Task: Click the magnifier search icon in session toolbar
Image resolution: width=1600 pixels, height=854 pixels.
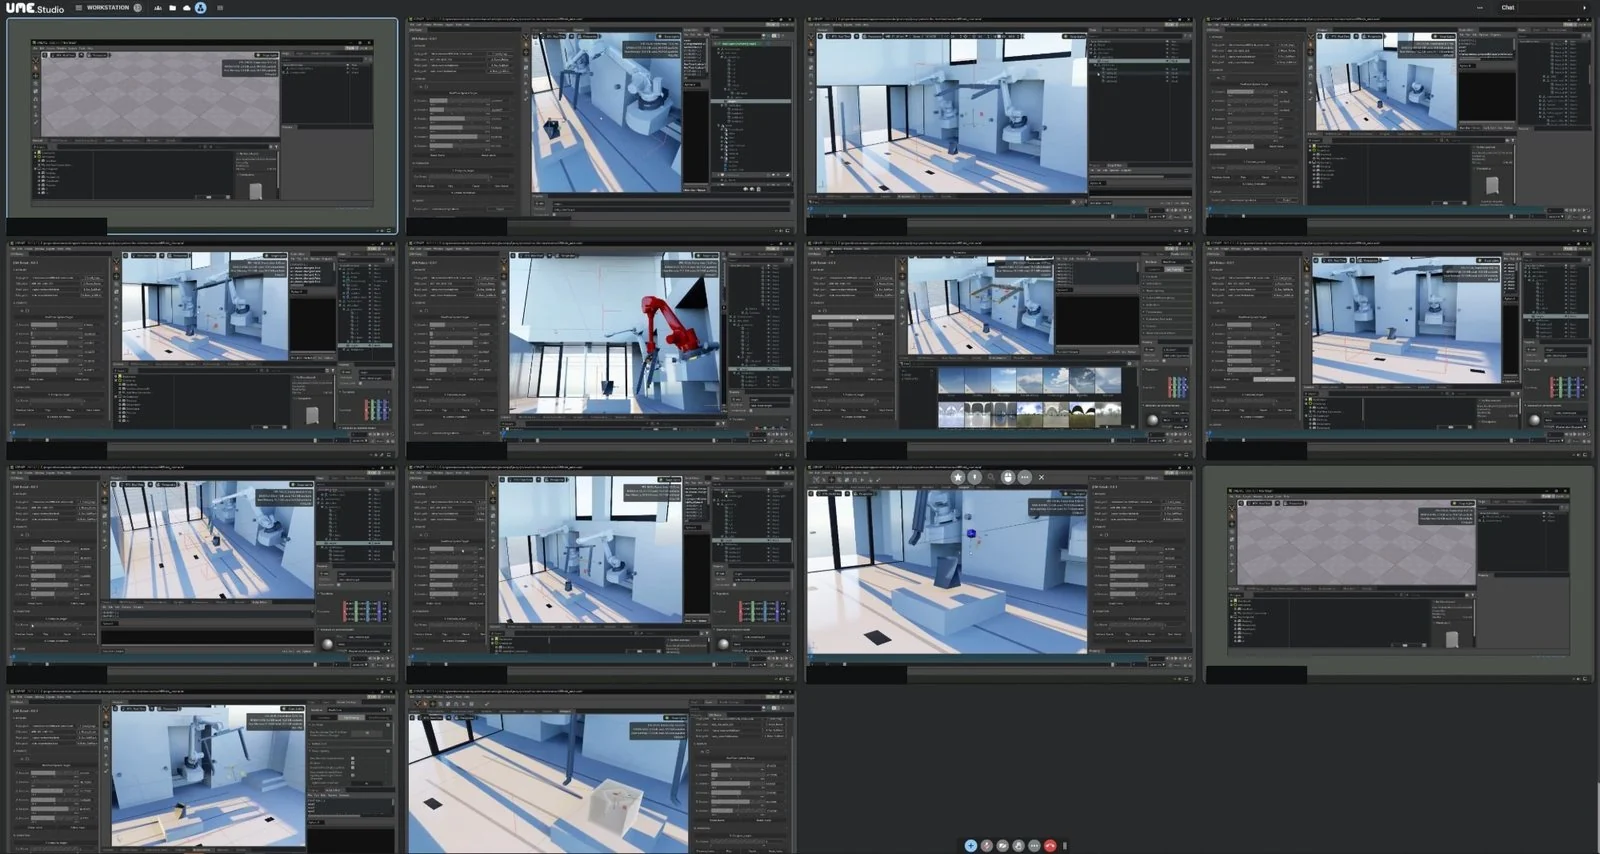Action: click(x=991, y=477)
